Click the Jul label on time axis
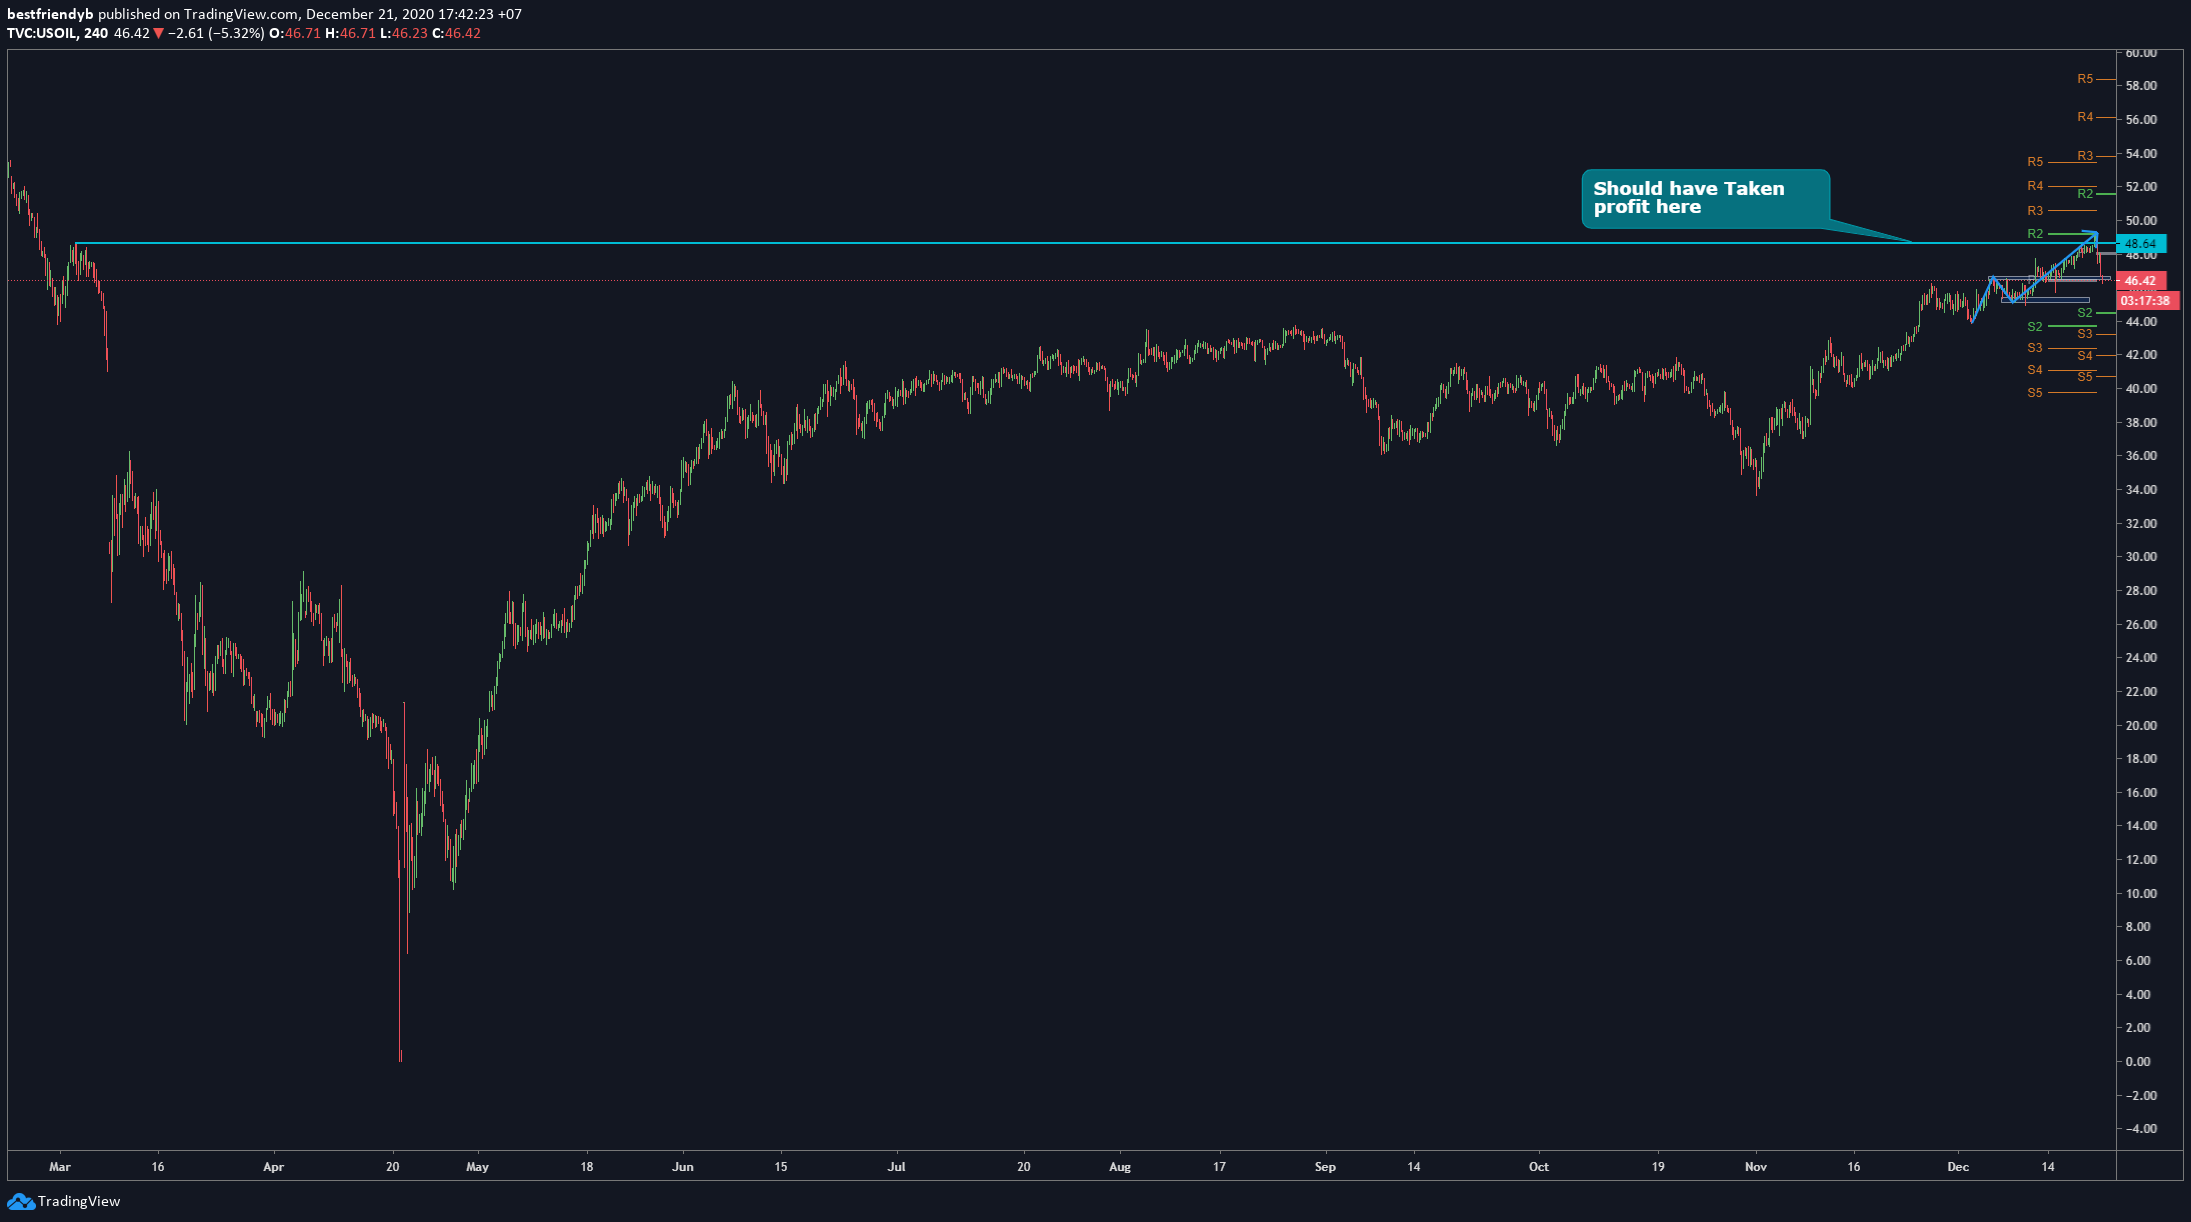This screenshot has width=2191, height=1222. click(x=897, y=1166)
